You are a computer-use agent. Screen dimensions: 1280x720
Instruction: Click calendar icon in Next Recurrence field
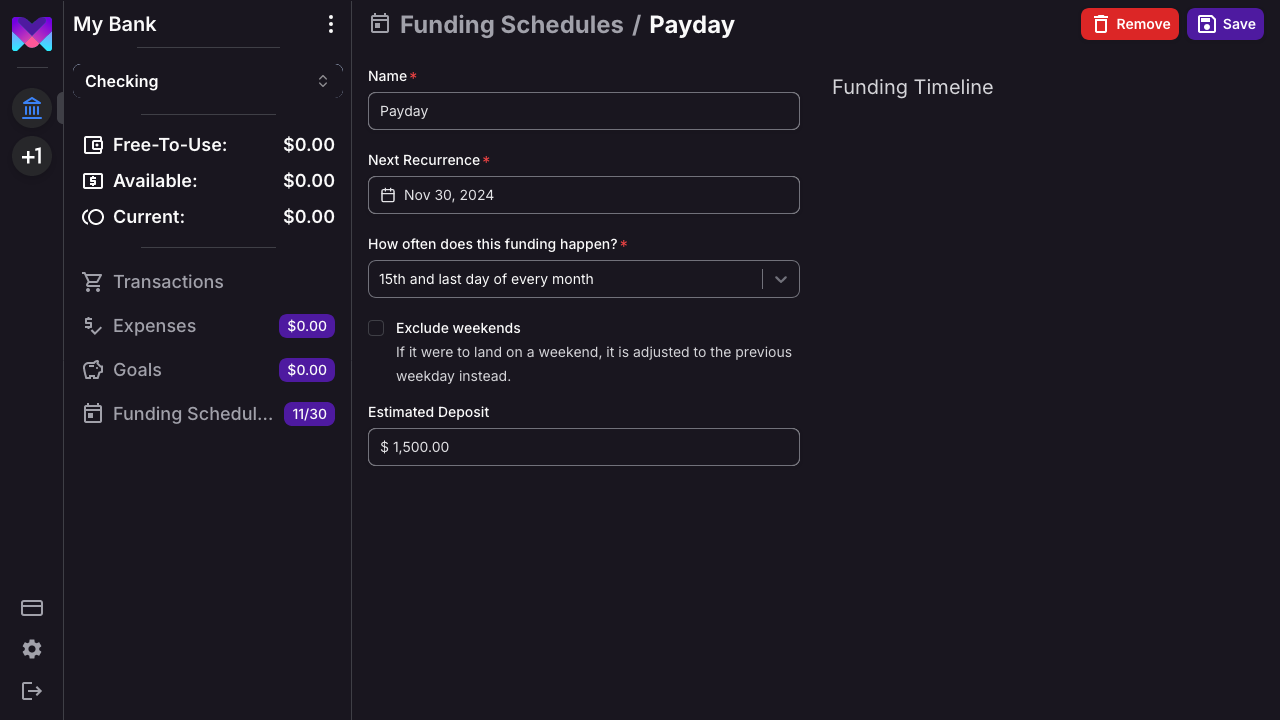pyautogui.click(x=388, y=195)
